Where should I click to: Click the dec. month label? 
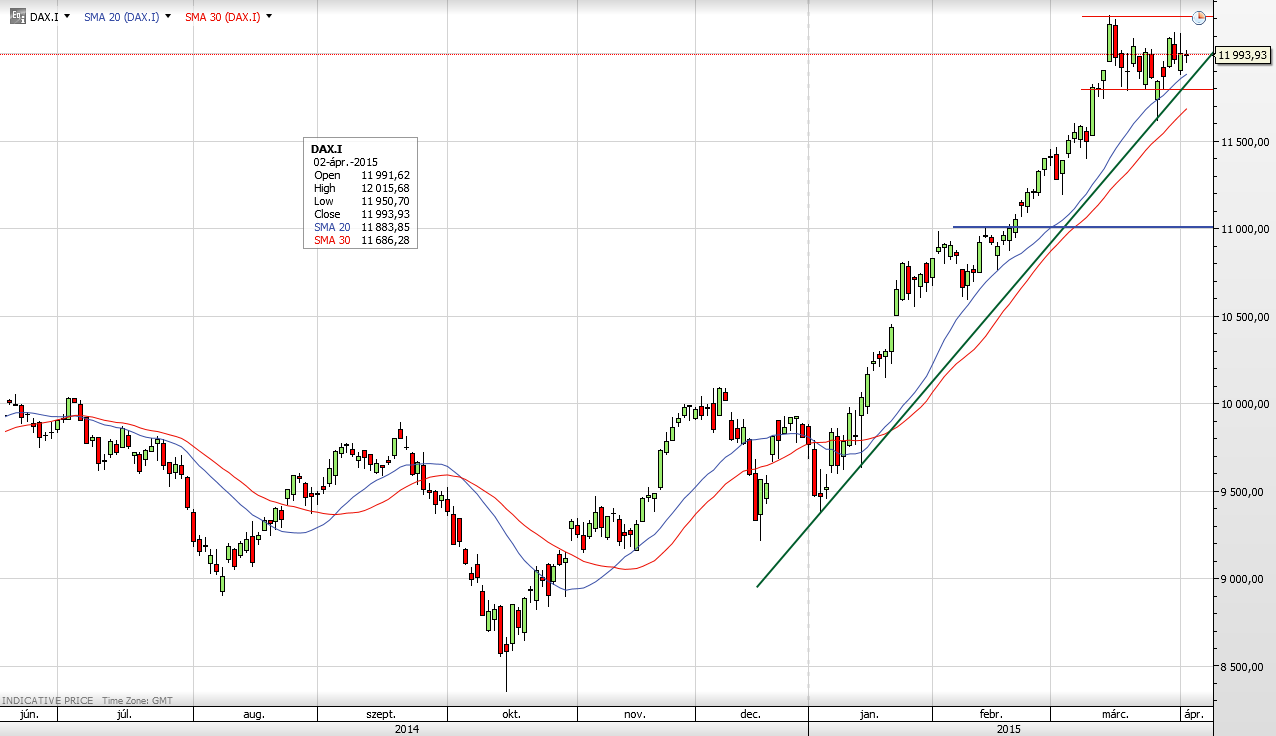(x=751, y=715)
